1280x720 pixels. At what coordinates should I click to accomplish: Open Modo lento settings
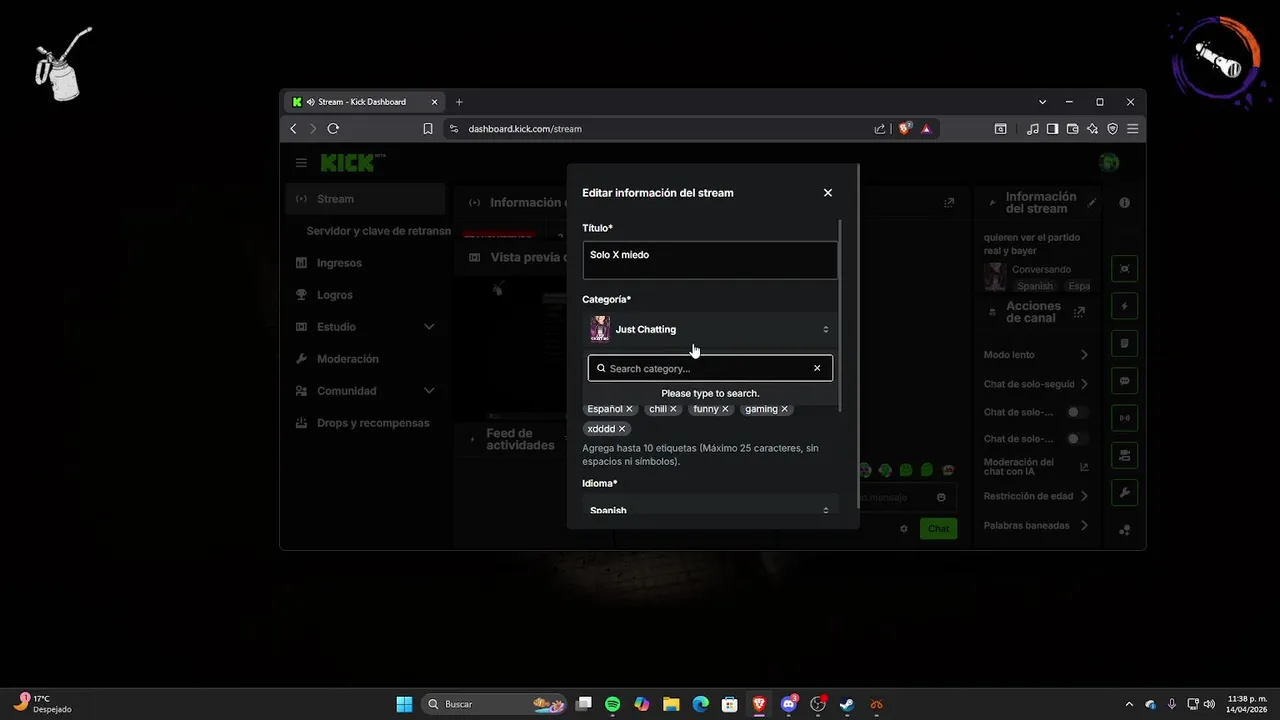[x=1036, y=355]
